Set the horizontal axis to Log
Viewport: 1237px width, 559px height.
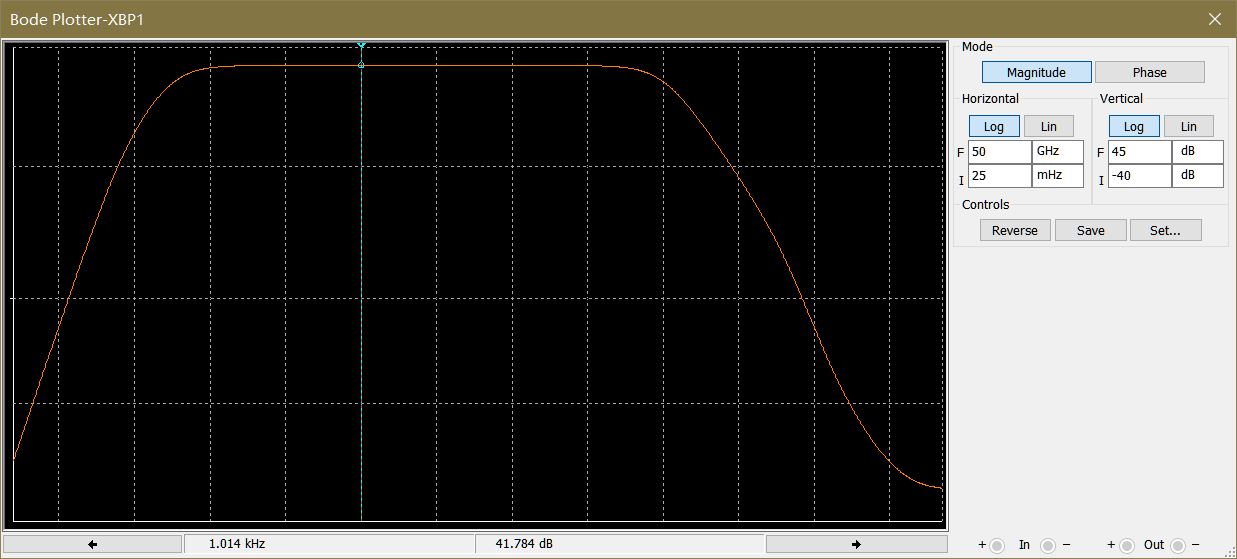[994, 126]
